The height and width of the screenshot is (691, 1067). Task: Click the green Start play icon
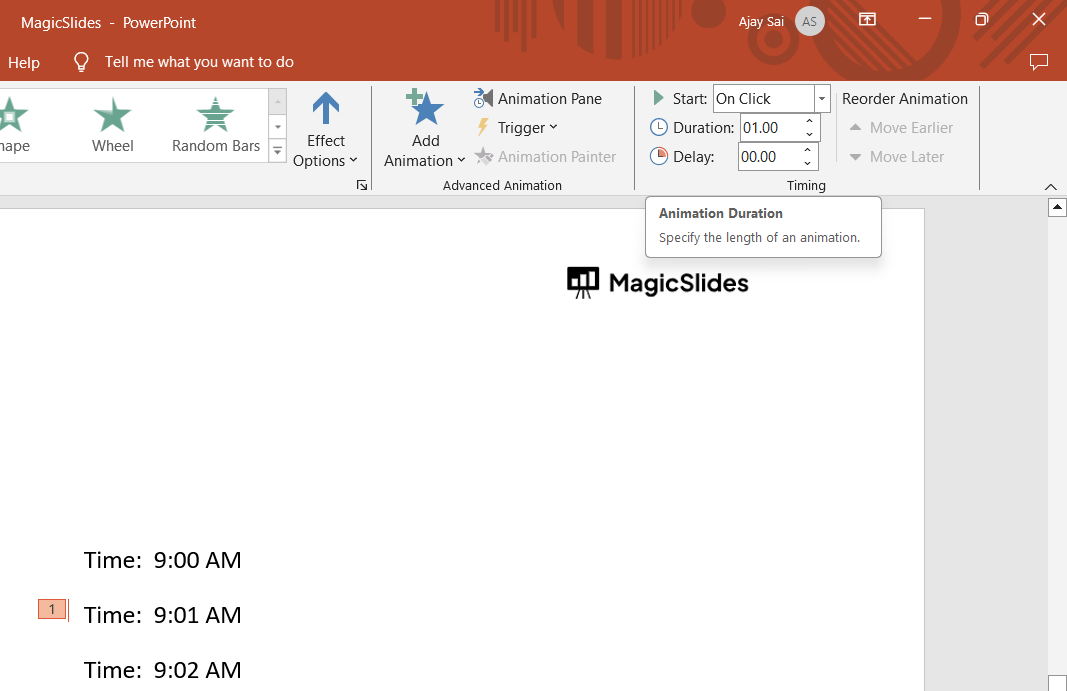[658, 98]
